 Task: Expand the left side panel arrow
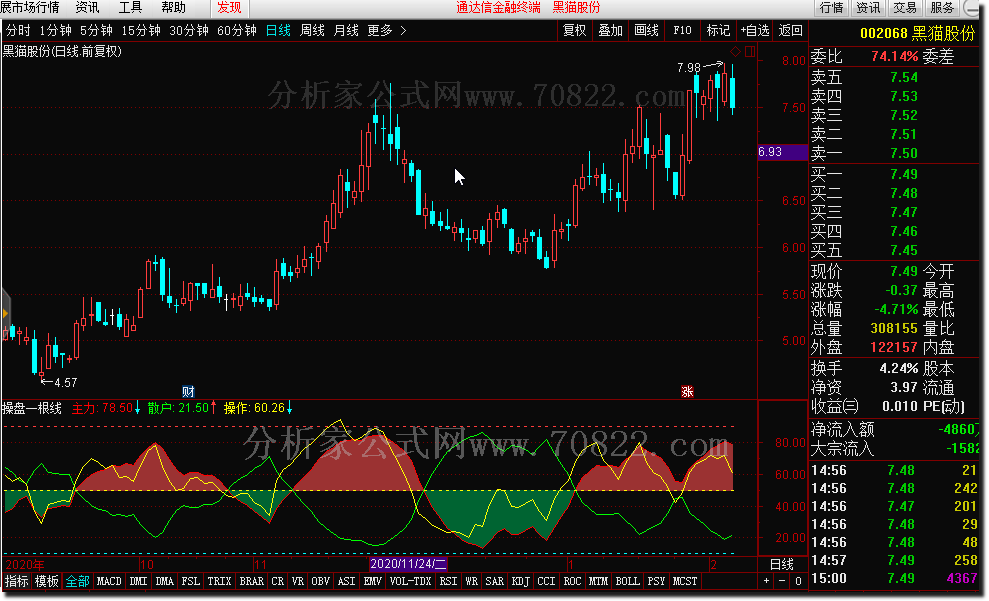pyautogui.click(x=5, y=313)
